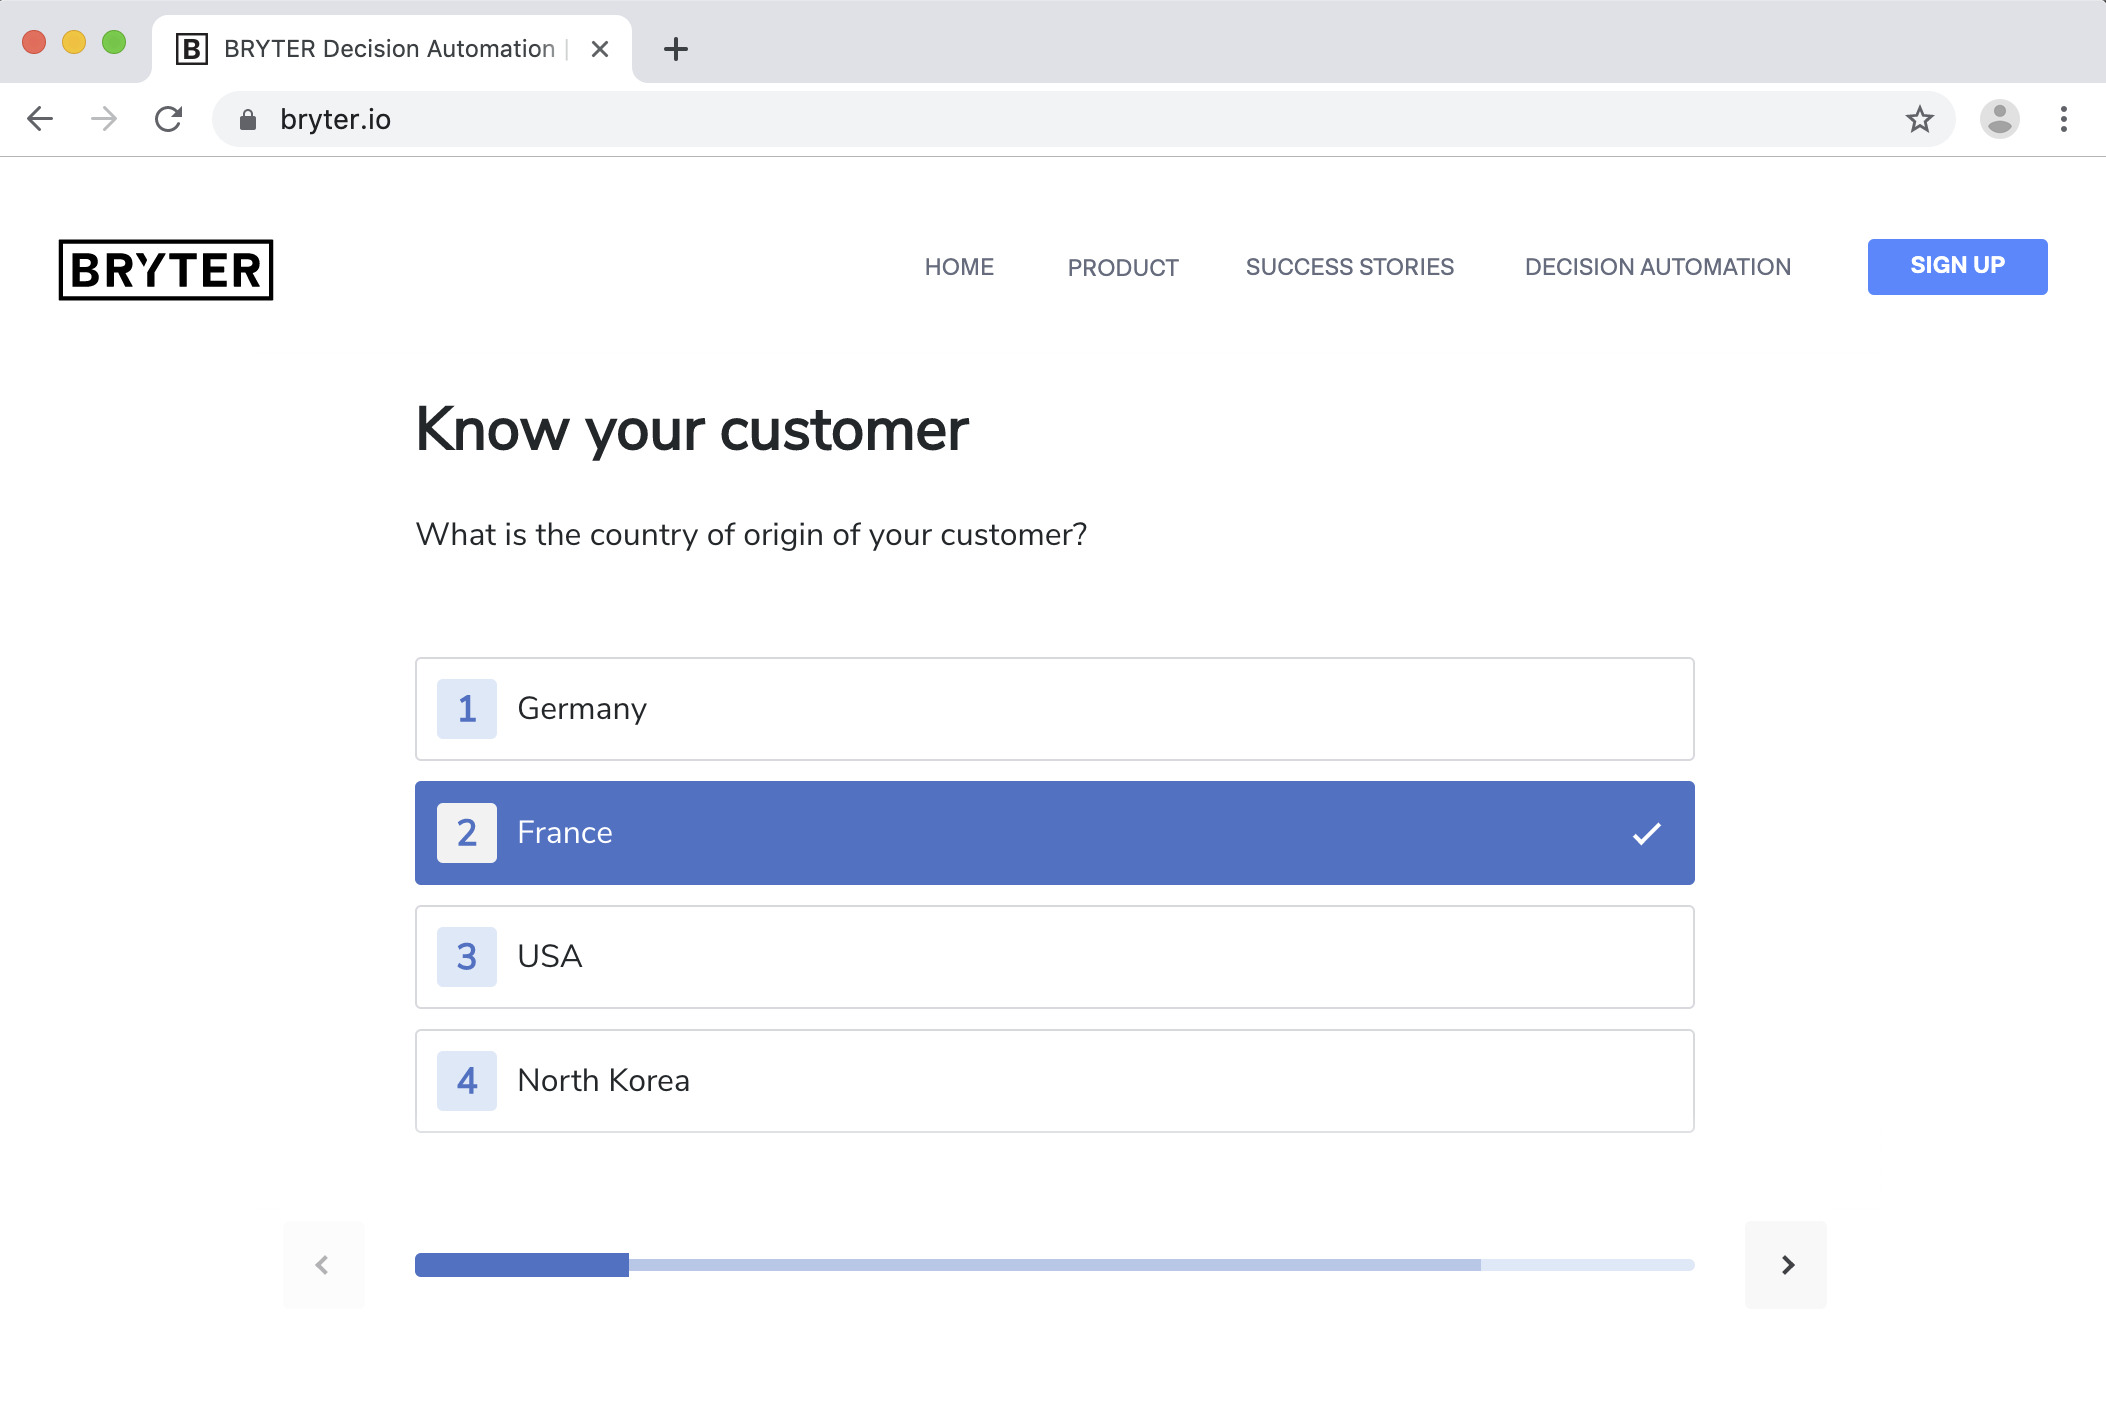This screenshot has height=1414, width=2106.
Task: Click the country of origin question text
Action: point(751,535)
